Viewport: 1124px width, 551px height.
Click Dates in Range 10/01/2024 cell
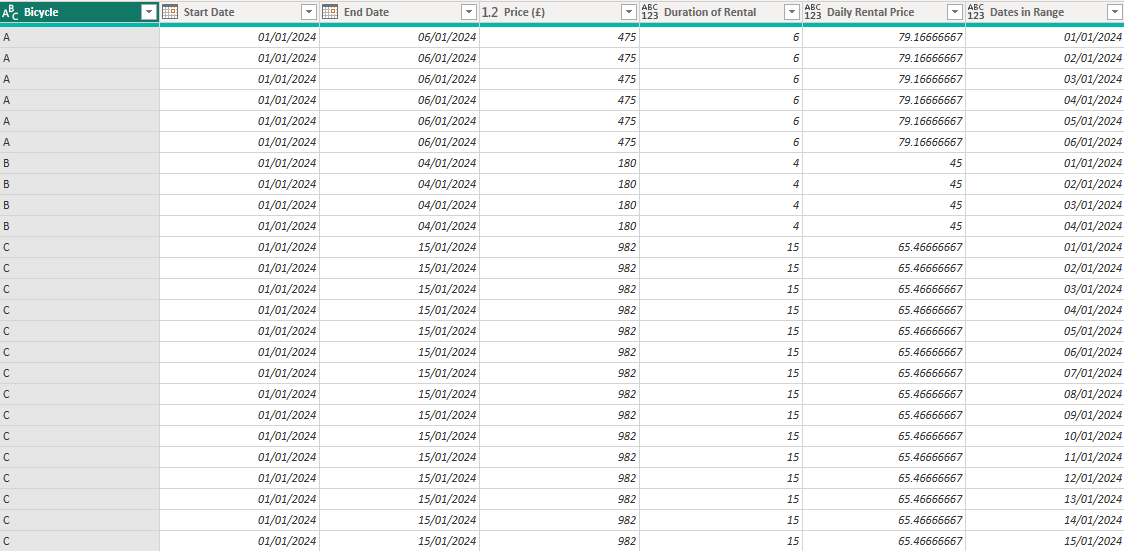tap(1044, 436)
